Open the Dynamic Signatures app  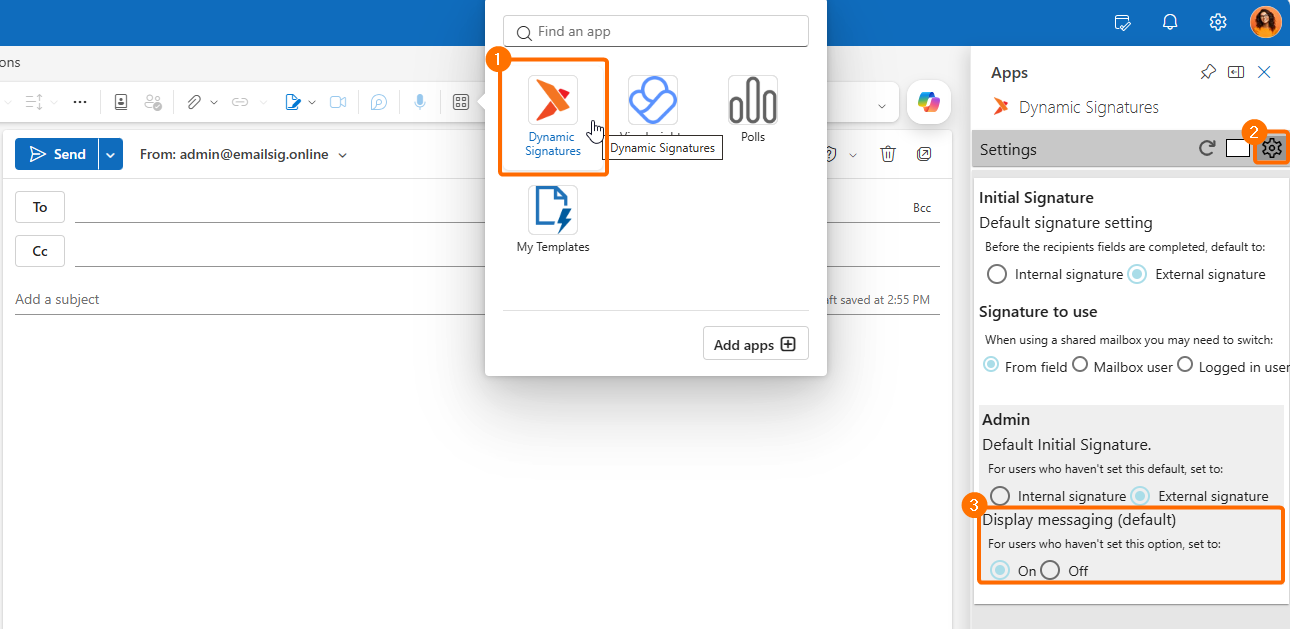click(x=553, y=117)
